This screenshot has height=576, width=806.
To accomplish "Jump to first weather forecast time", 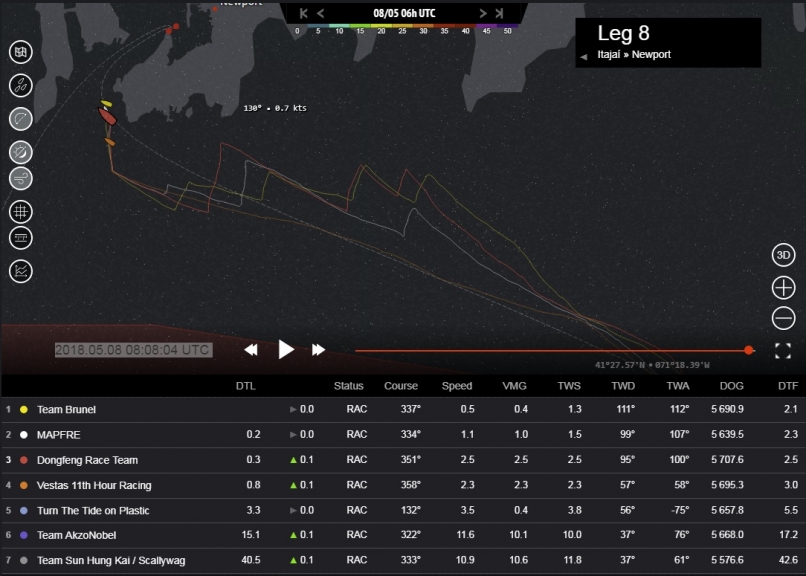I will coord(303,13).
